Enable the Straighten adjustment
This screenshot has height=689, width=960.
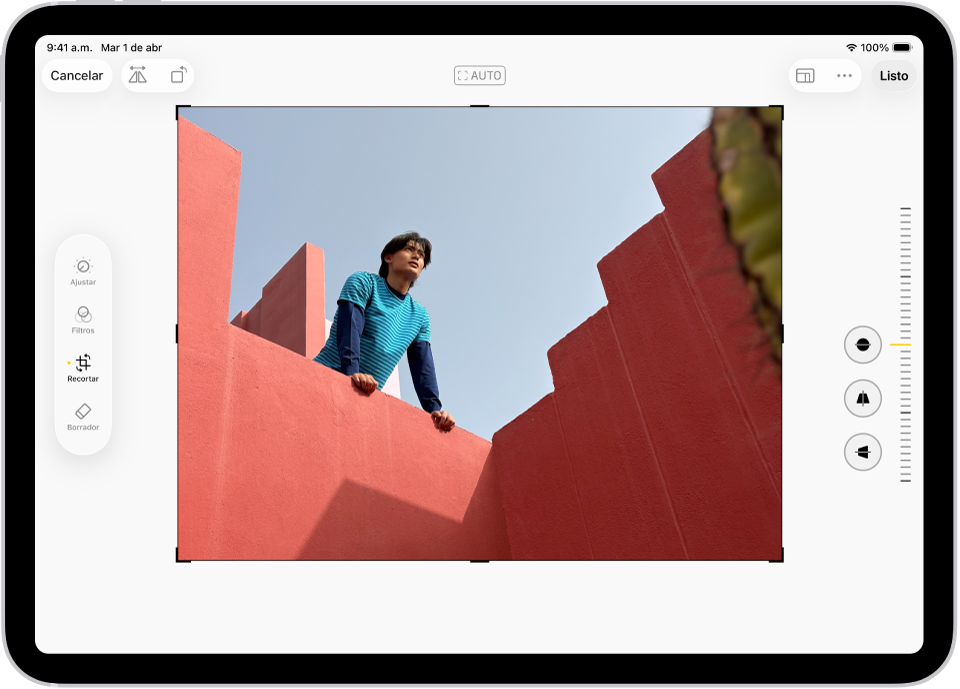pyautogui.click(x=861, y=344)
